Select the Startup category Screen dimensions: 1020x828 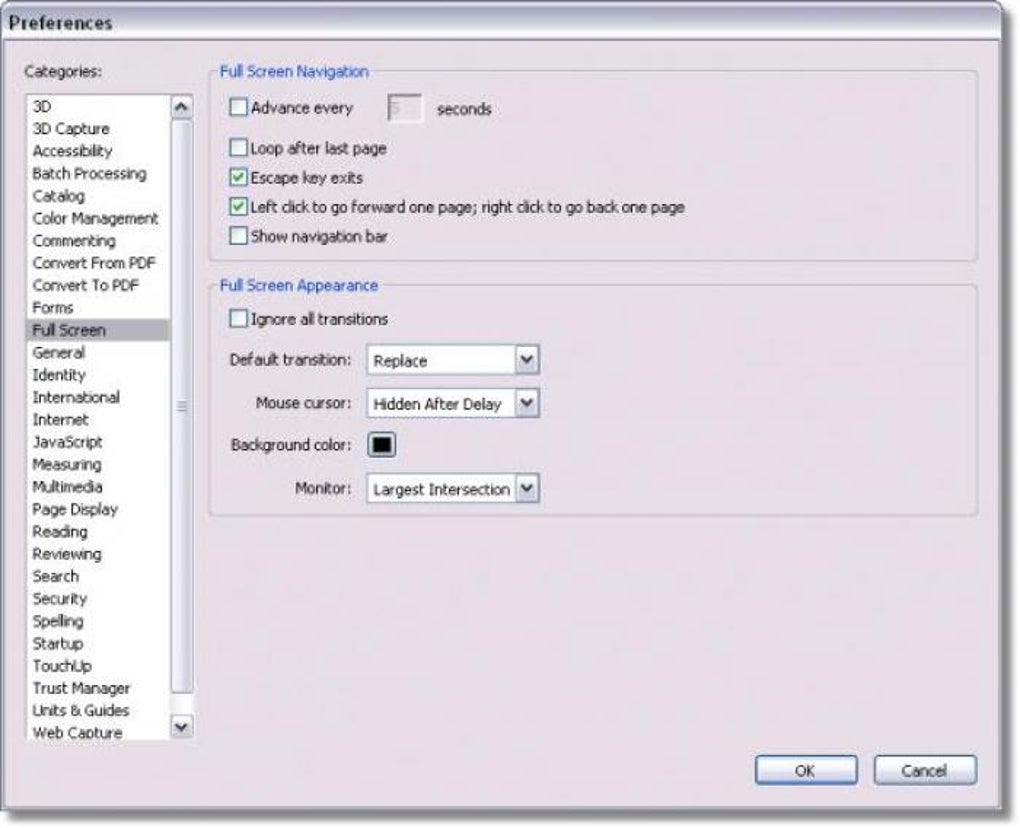pos(98,644)
